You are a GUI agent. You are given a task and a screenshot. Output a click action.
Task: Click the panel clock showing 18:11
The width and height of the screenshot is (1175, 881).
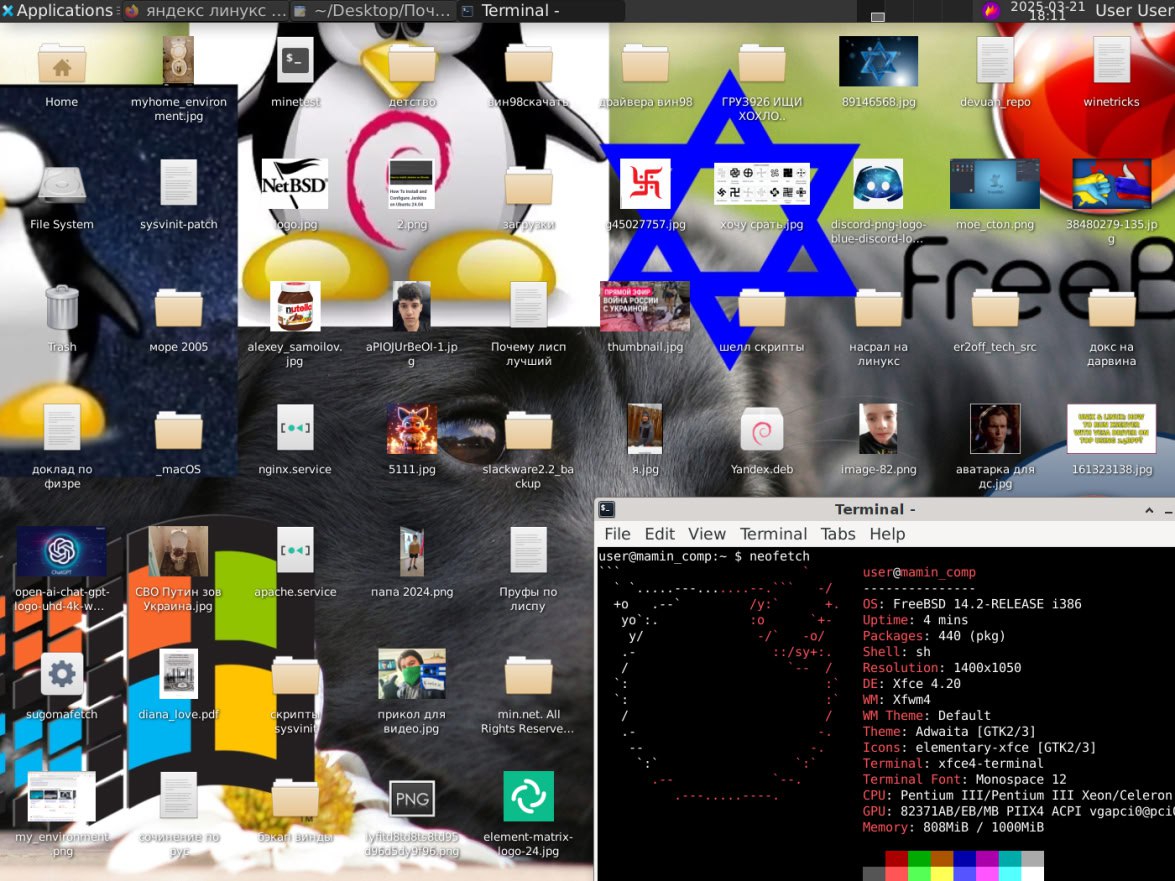1047,10
